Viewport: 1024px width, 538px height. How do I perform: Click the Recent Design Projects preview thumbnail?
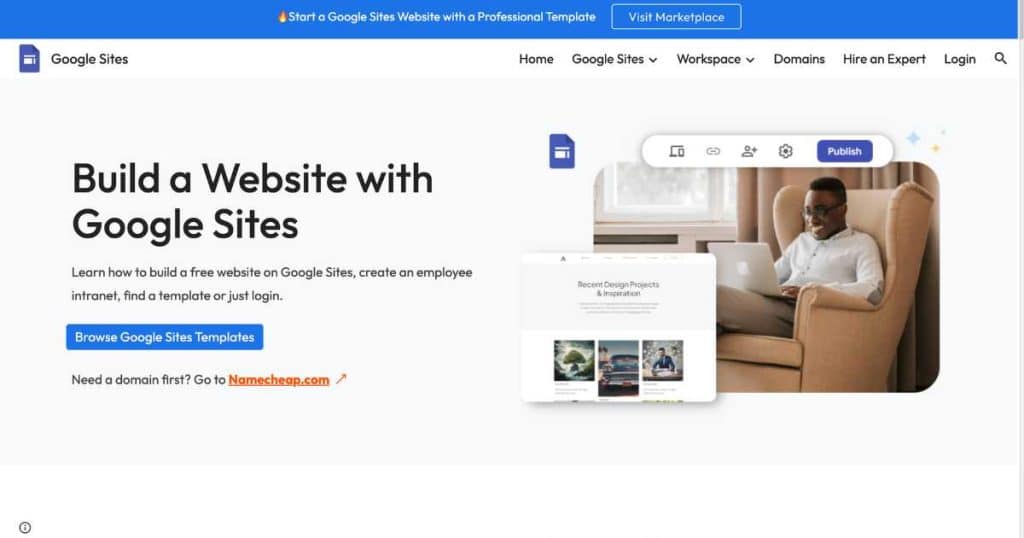click(x=618, y=328)
